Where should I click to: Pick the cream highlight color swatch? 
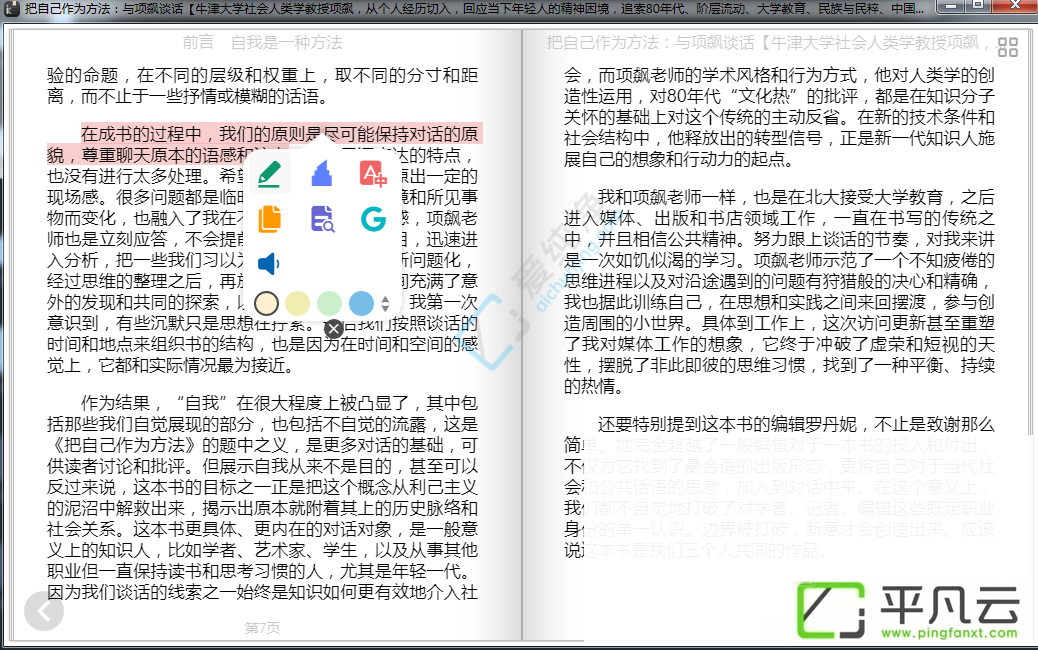click(266, 304)
